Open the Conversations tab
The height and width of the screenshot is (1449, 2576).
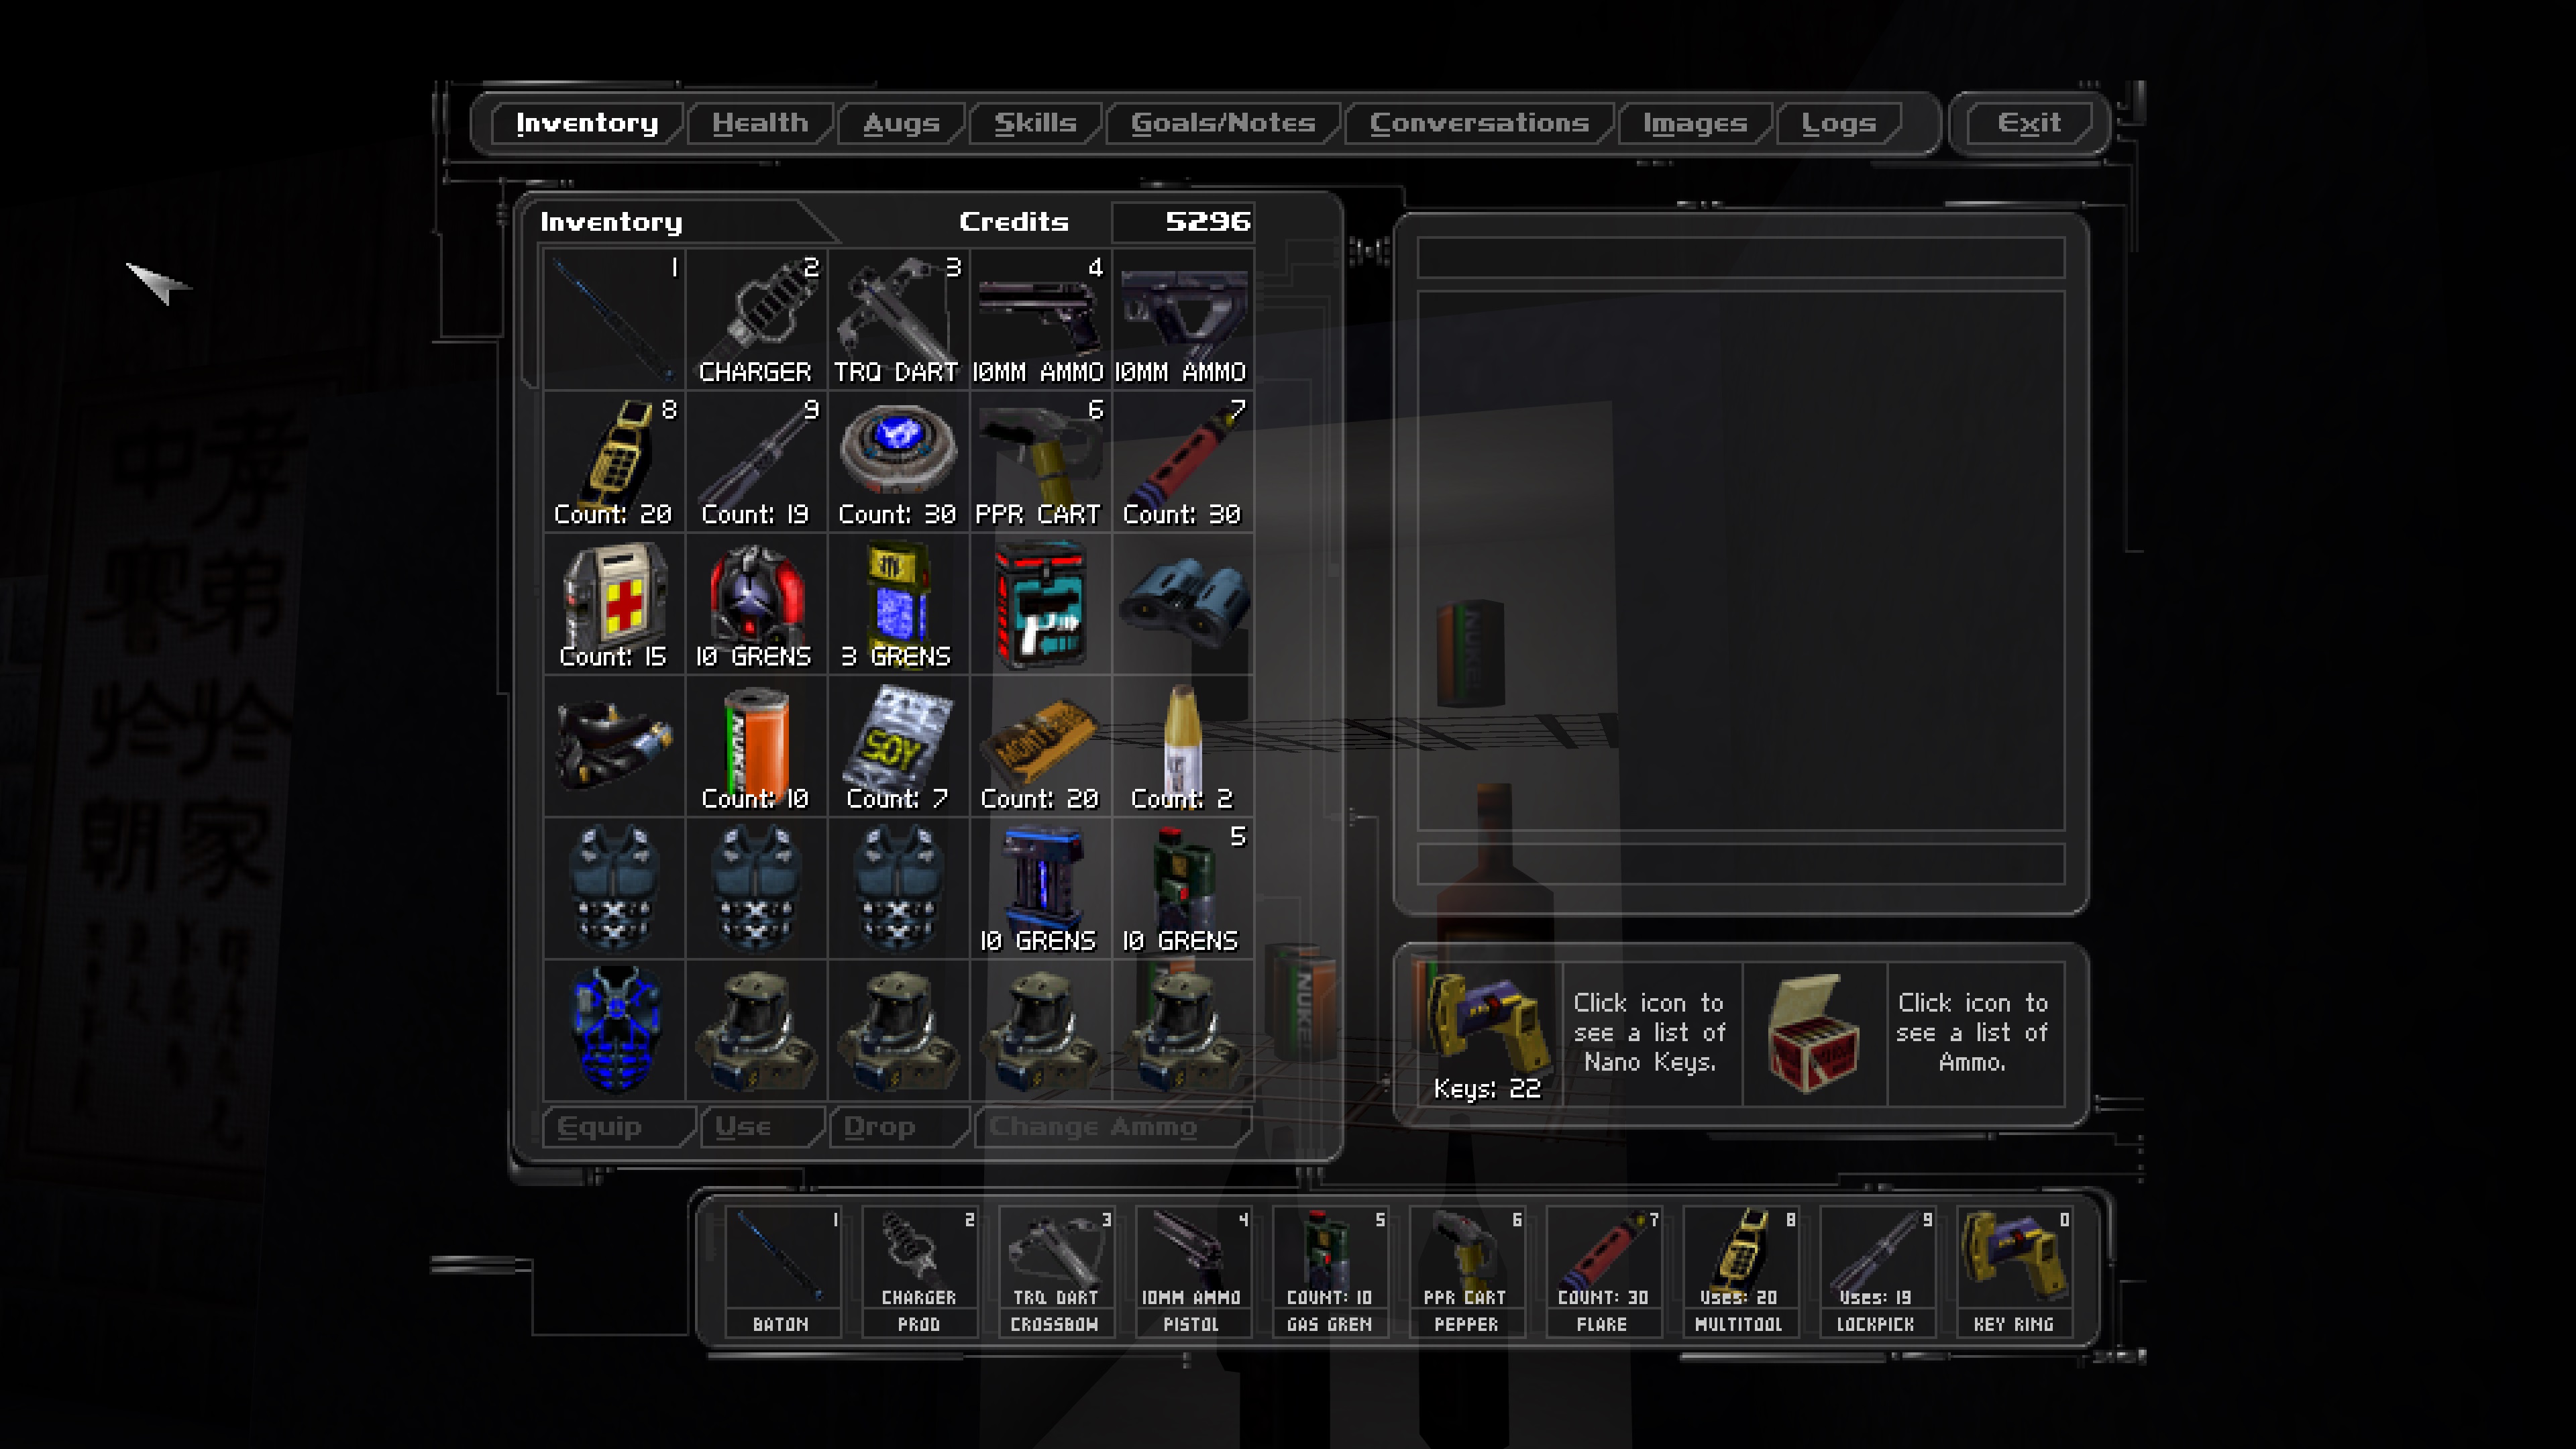tap(1479, 123)
